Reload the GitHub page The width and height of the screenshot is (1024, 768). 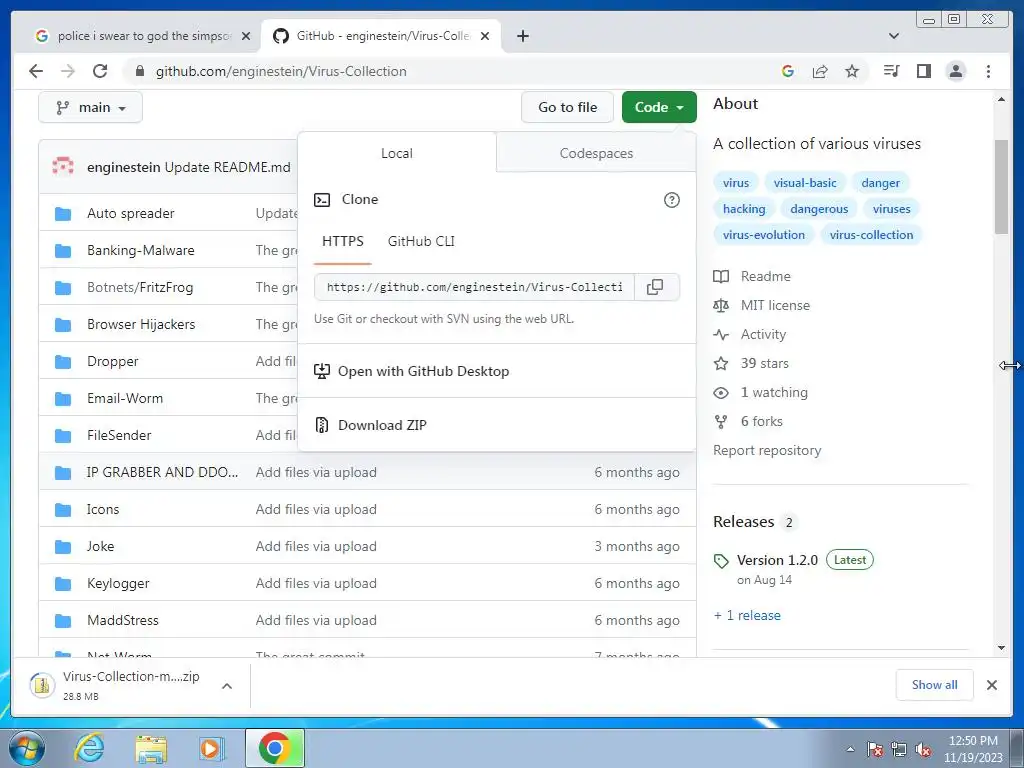100,71
